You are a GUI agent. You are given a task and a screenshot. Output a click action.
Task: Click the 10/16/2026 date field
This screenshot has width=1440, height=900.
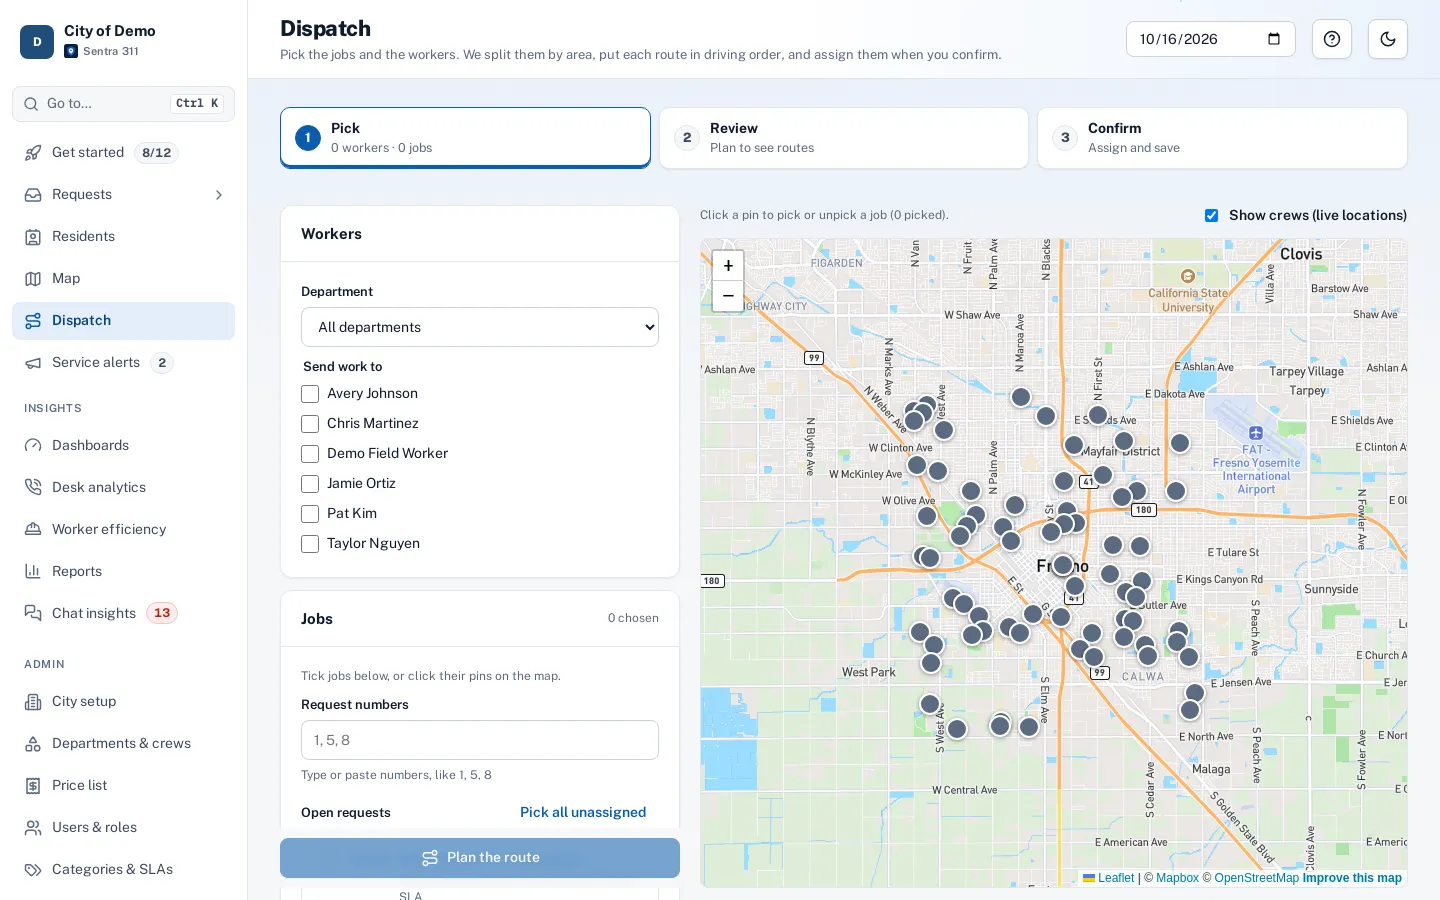click(x=1211, y=39)
